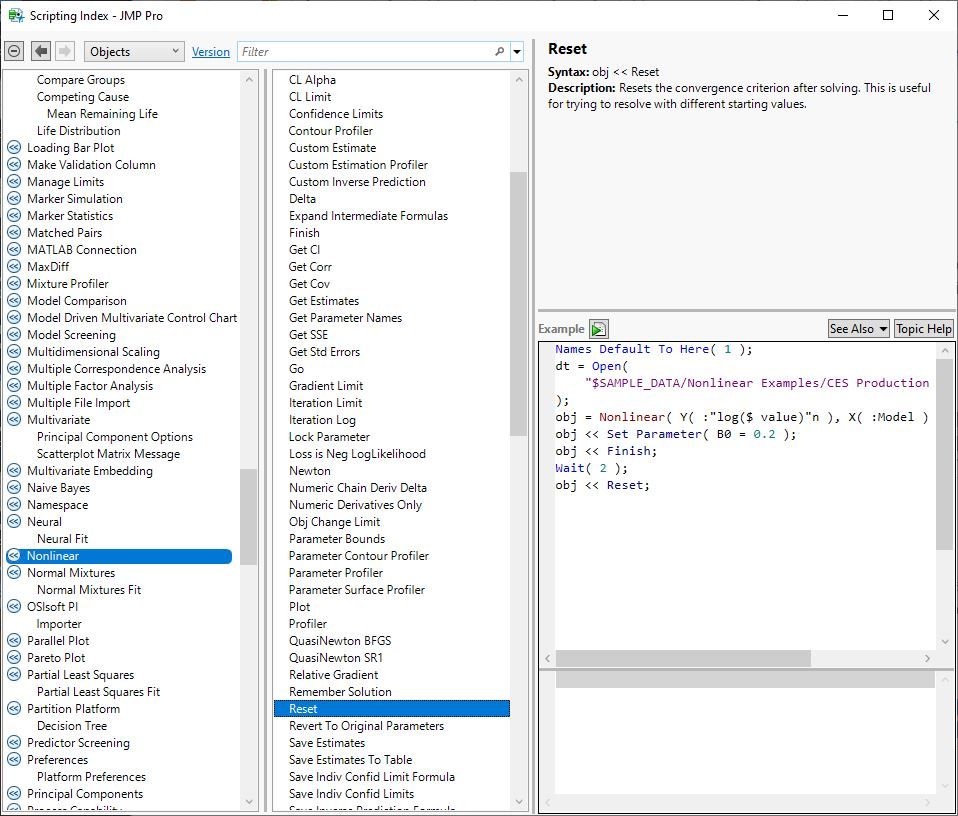Click the back arrow navigation icon
This screenshot has height=816, width=958.
coord(41,52)
